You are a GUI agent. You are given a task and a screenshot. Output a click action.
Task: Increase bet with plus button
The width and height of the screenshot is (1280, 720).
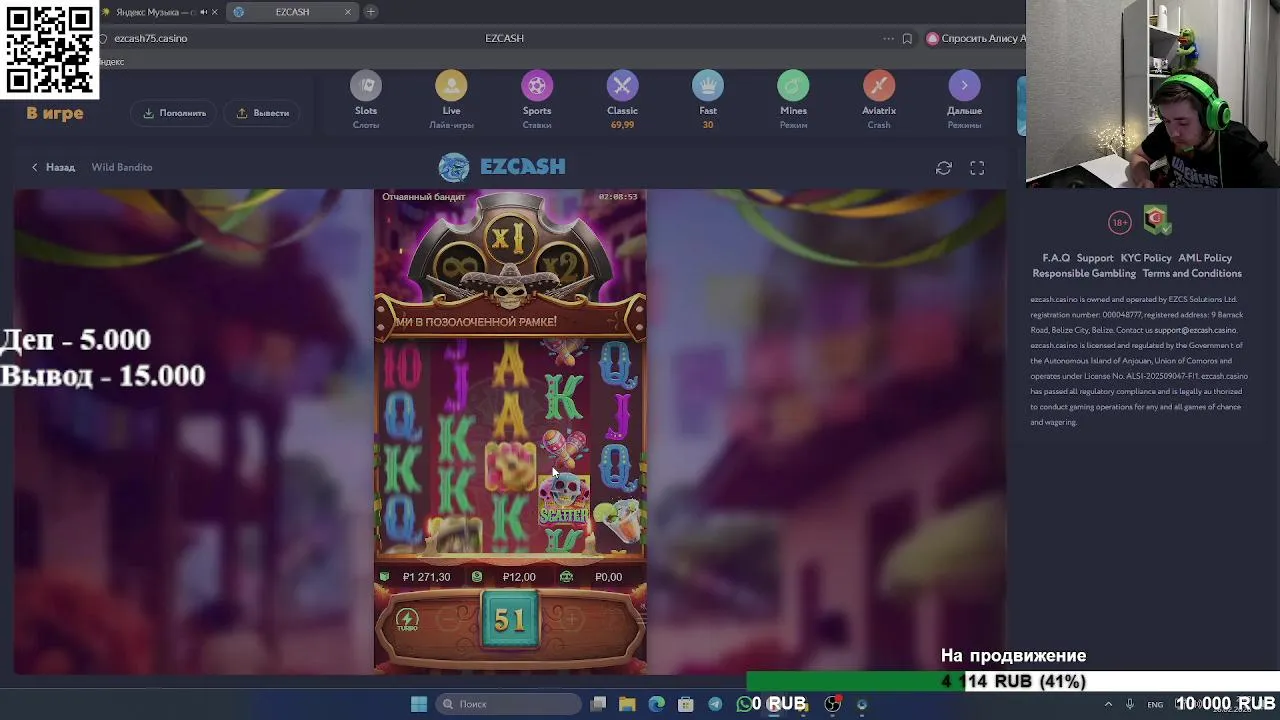coord(571,620)
